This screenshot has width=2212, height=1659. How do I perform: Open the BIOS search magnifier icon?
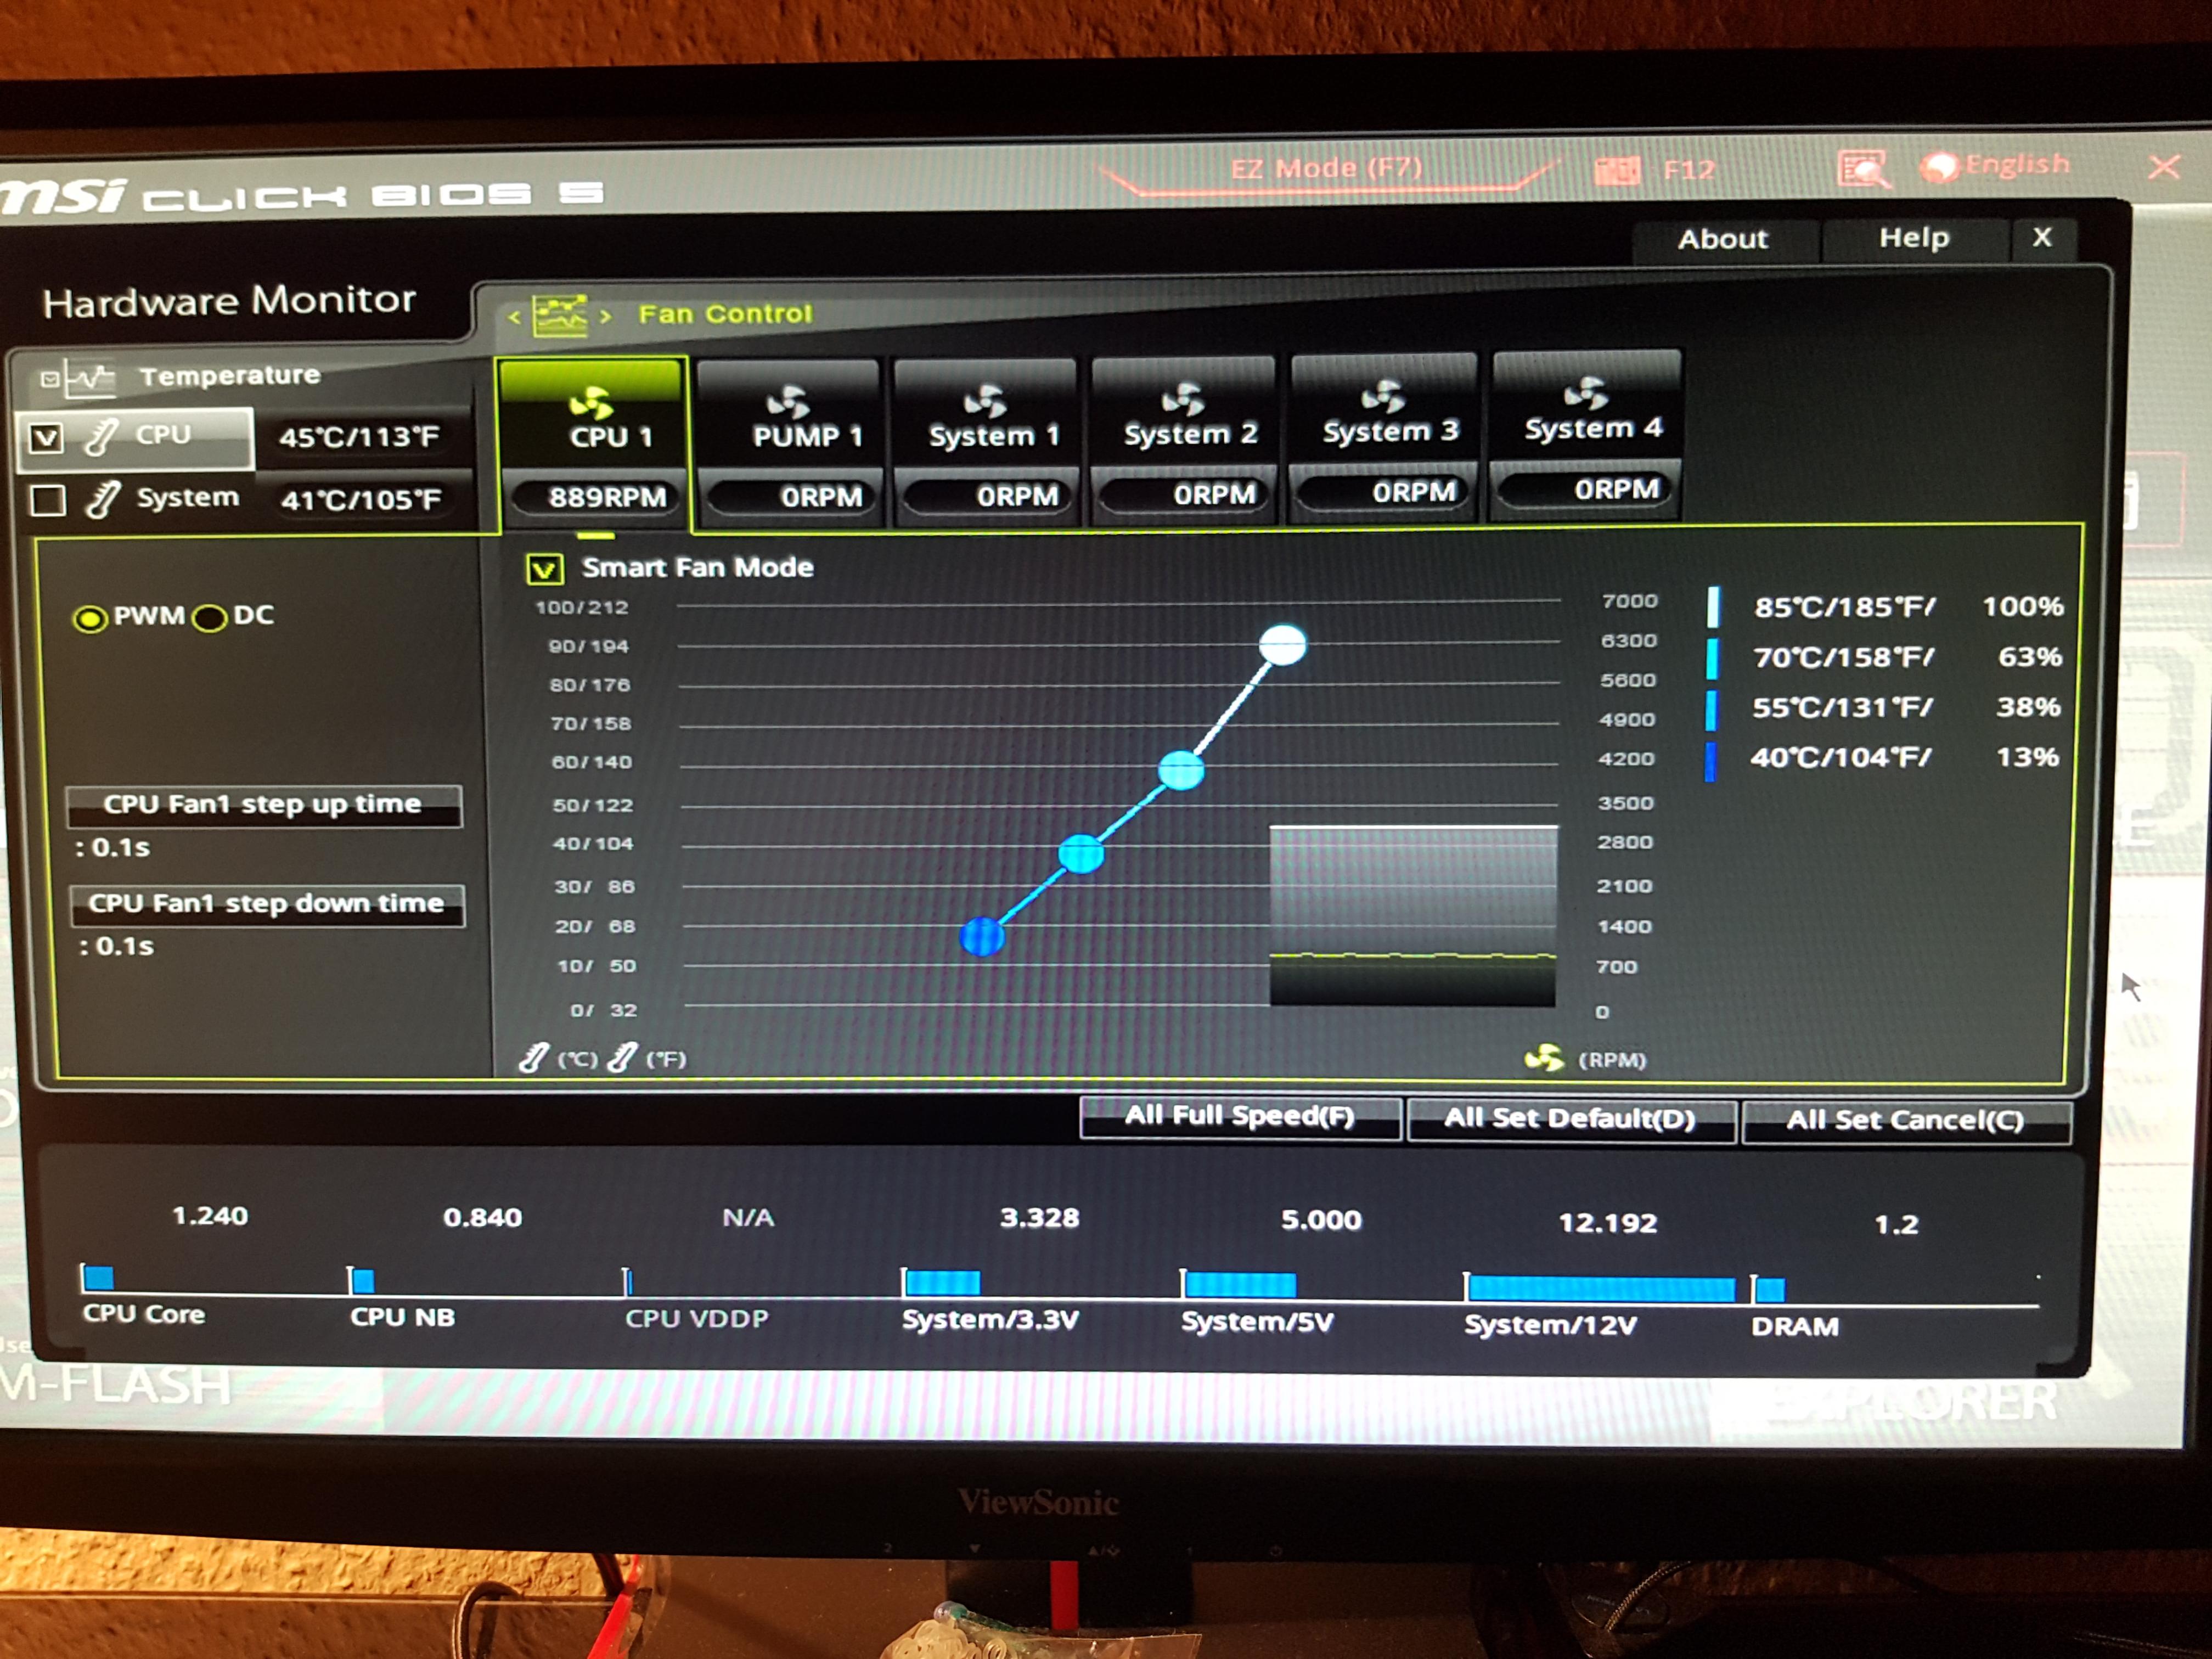(x=1863, y=170)
